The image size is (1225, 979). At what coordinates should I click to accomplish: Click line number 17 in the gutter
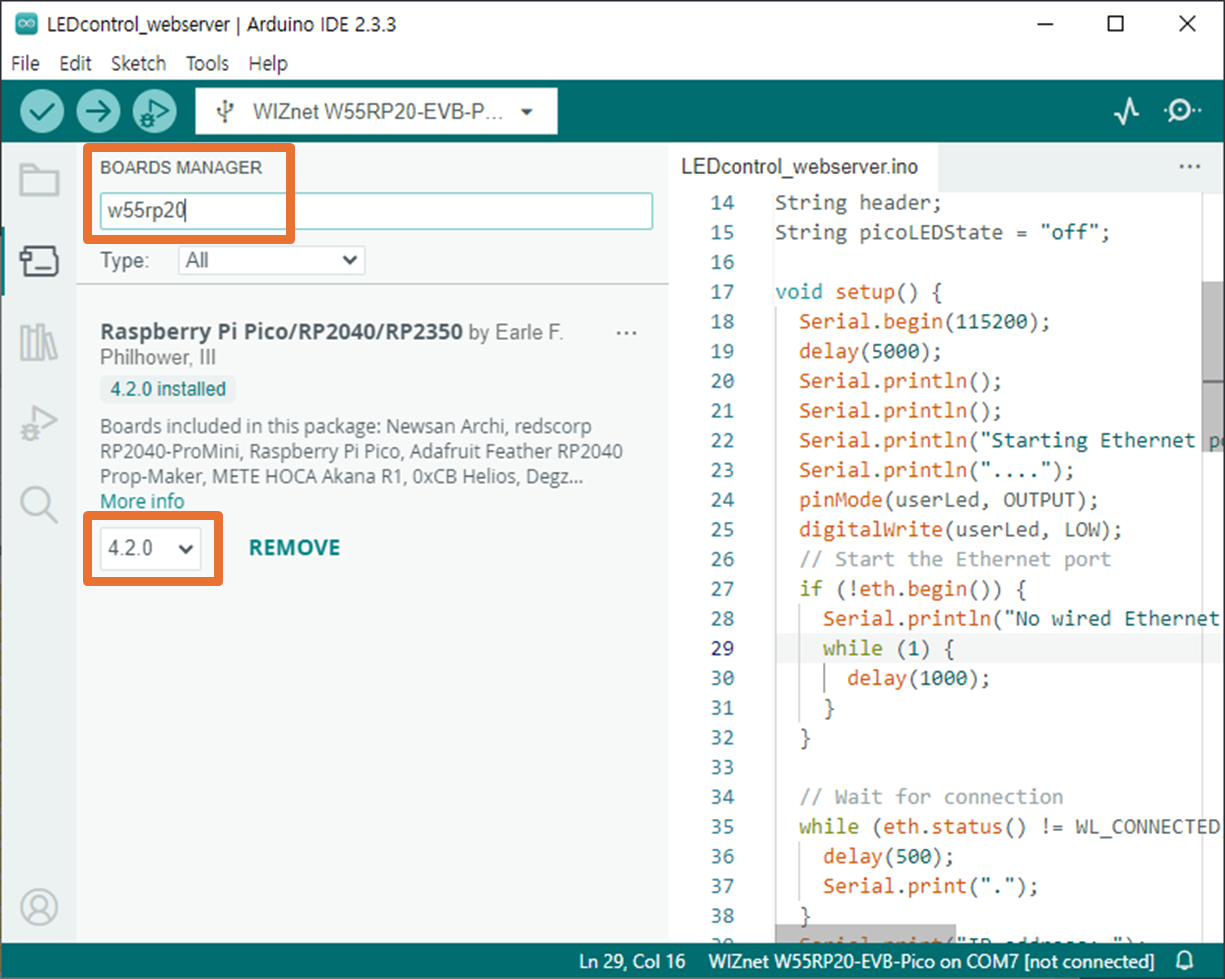pyautogui.click(x=722, y=292)
